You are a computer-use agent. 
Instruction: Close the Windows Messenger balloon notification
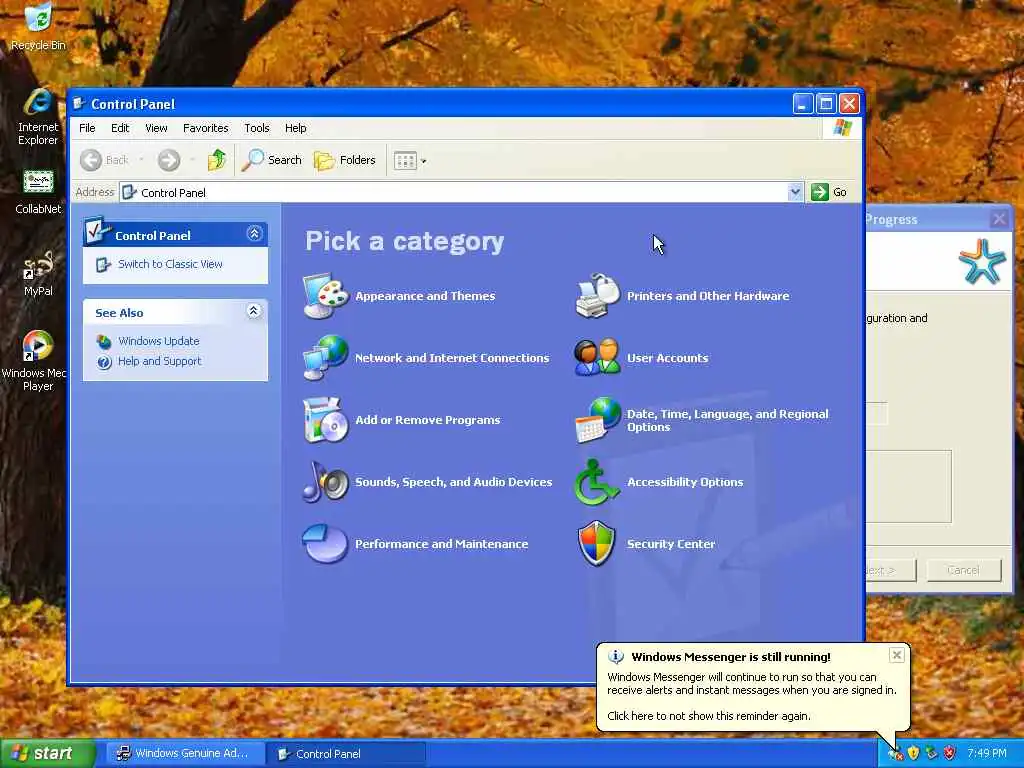(x=897, y=655)
